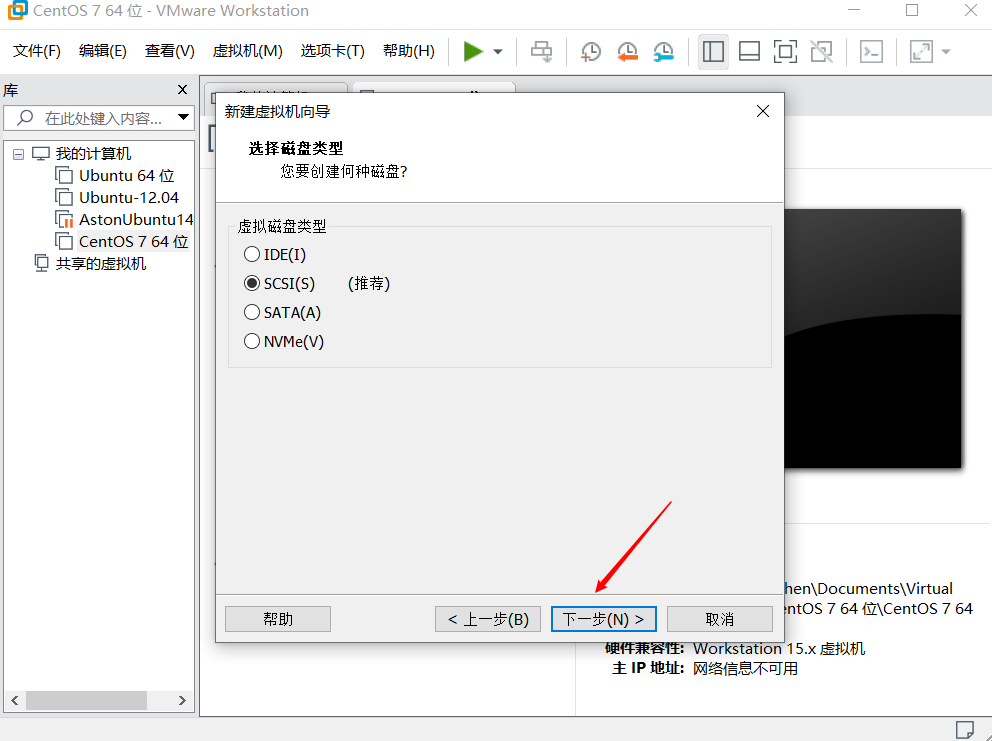This screenshot has width=992, height=741.
Task: Open the snapshot manager icon
Action: click(x=664, y=52)
